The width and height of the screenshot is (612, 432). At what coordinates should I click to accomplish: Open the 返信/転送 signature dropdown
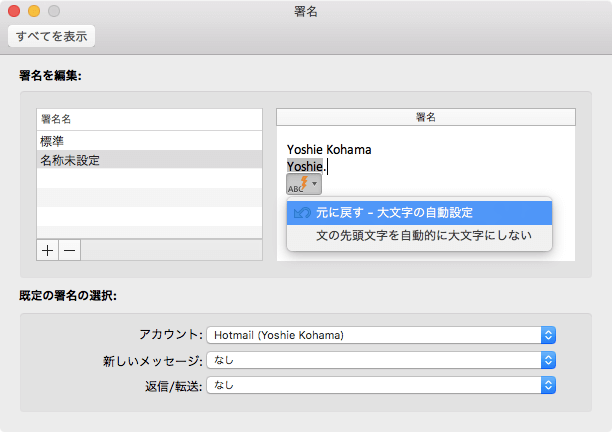point(380,384)
